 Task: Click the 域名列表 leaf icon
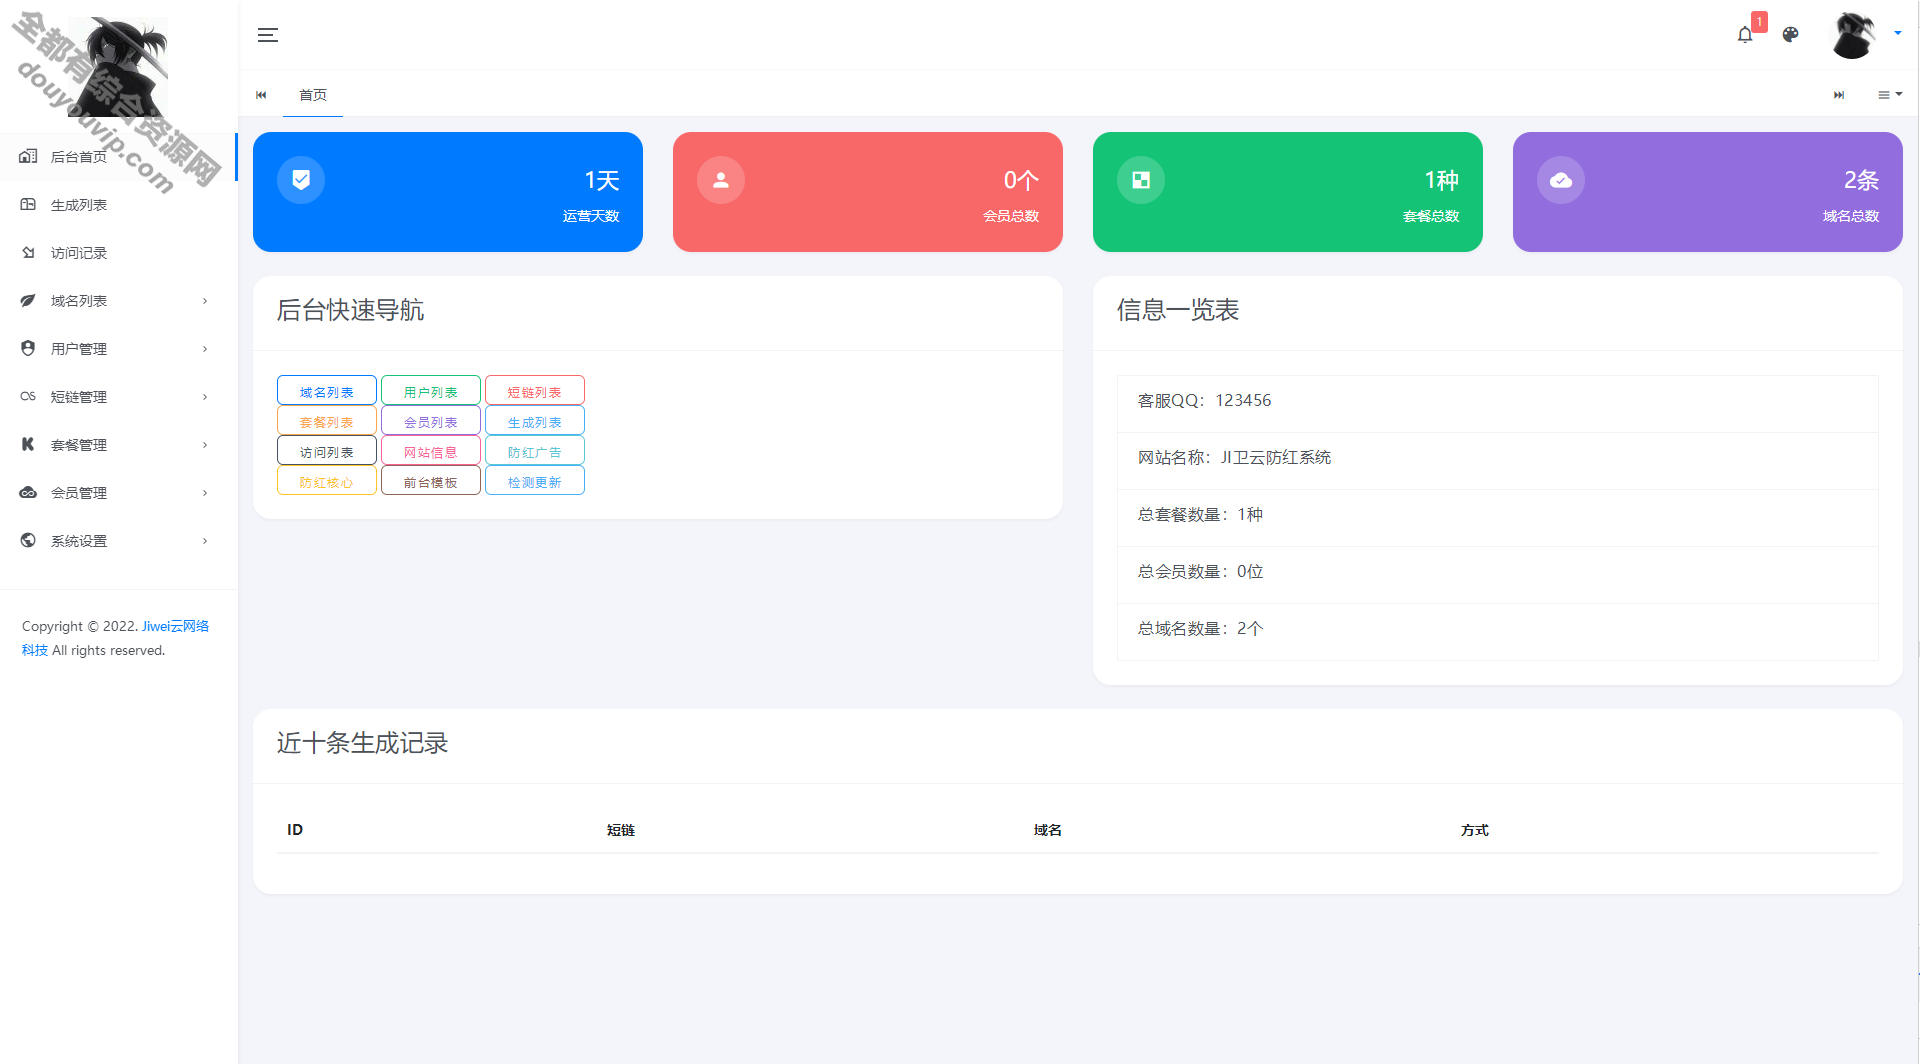point(28,300)
